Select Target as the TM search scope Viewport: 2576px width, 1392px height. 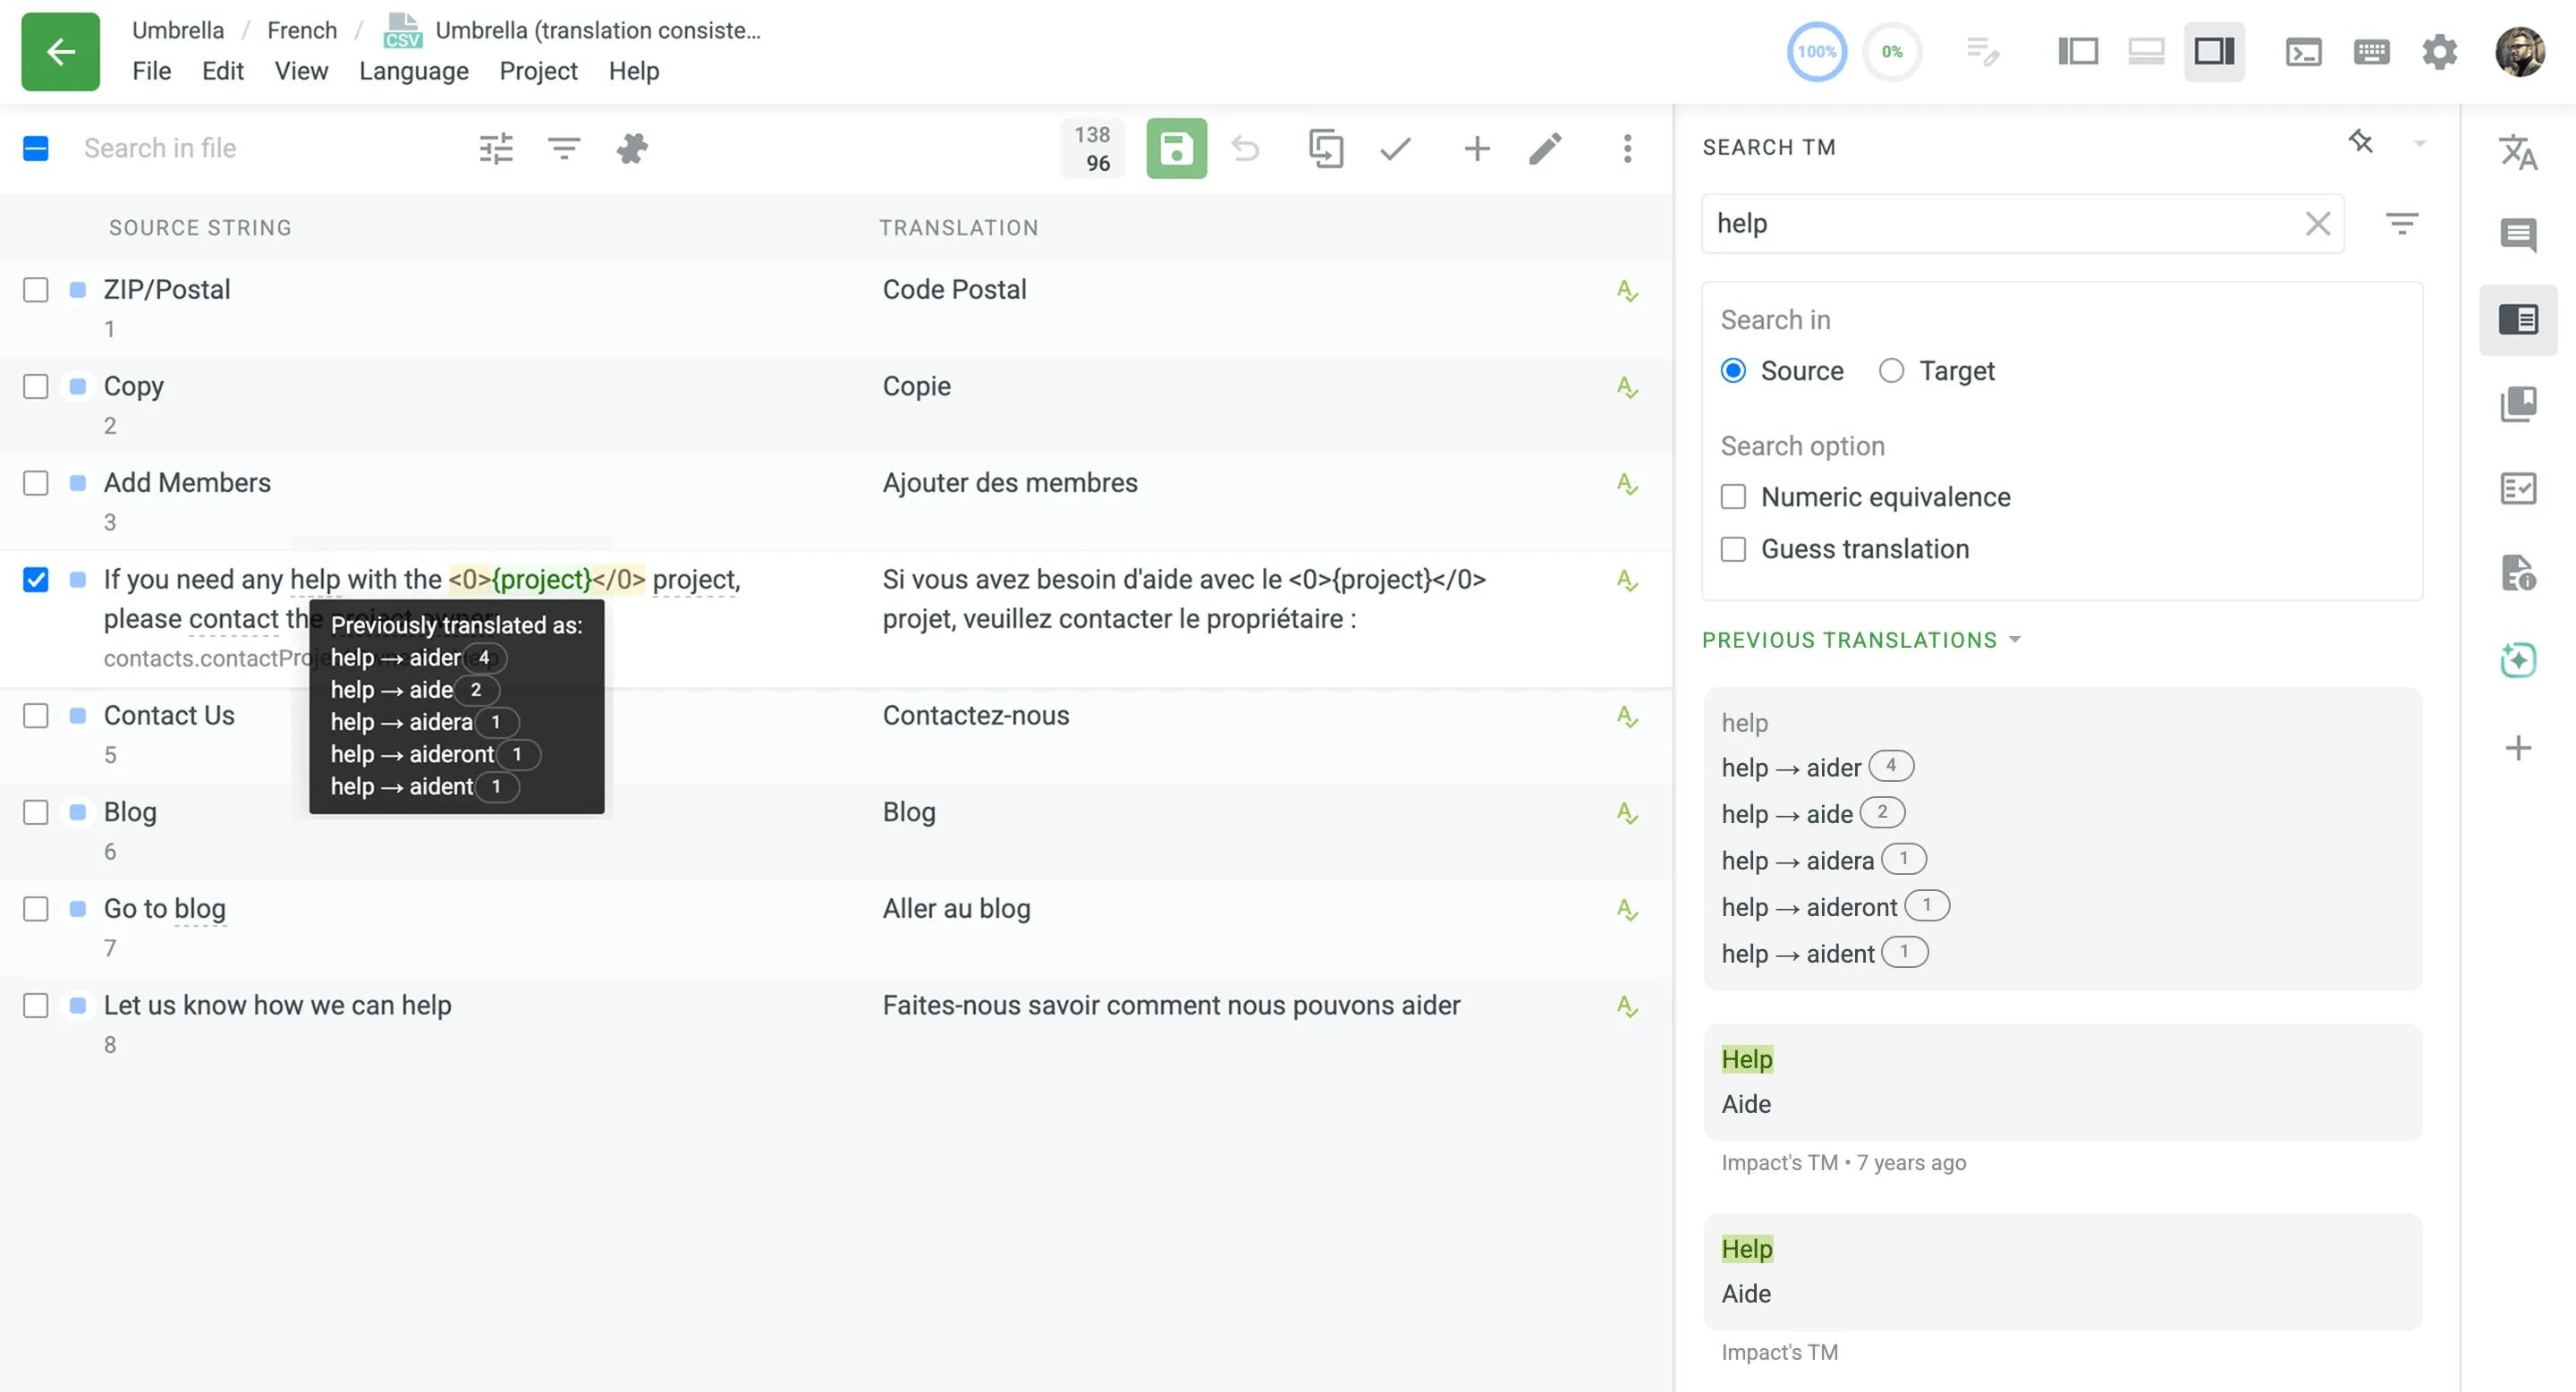click(1891, 370)
